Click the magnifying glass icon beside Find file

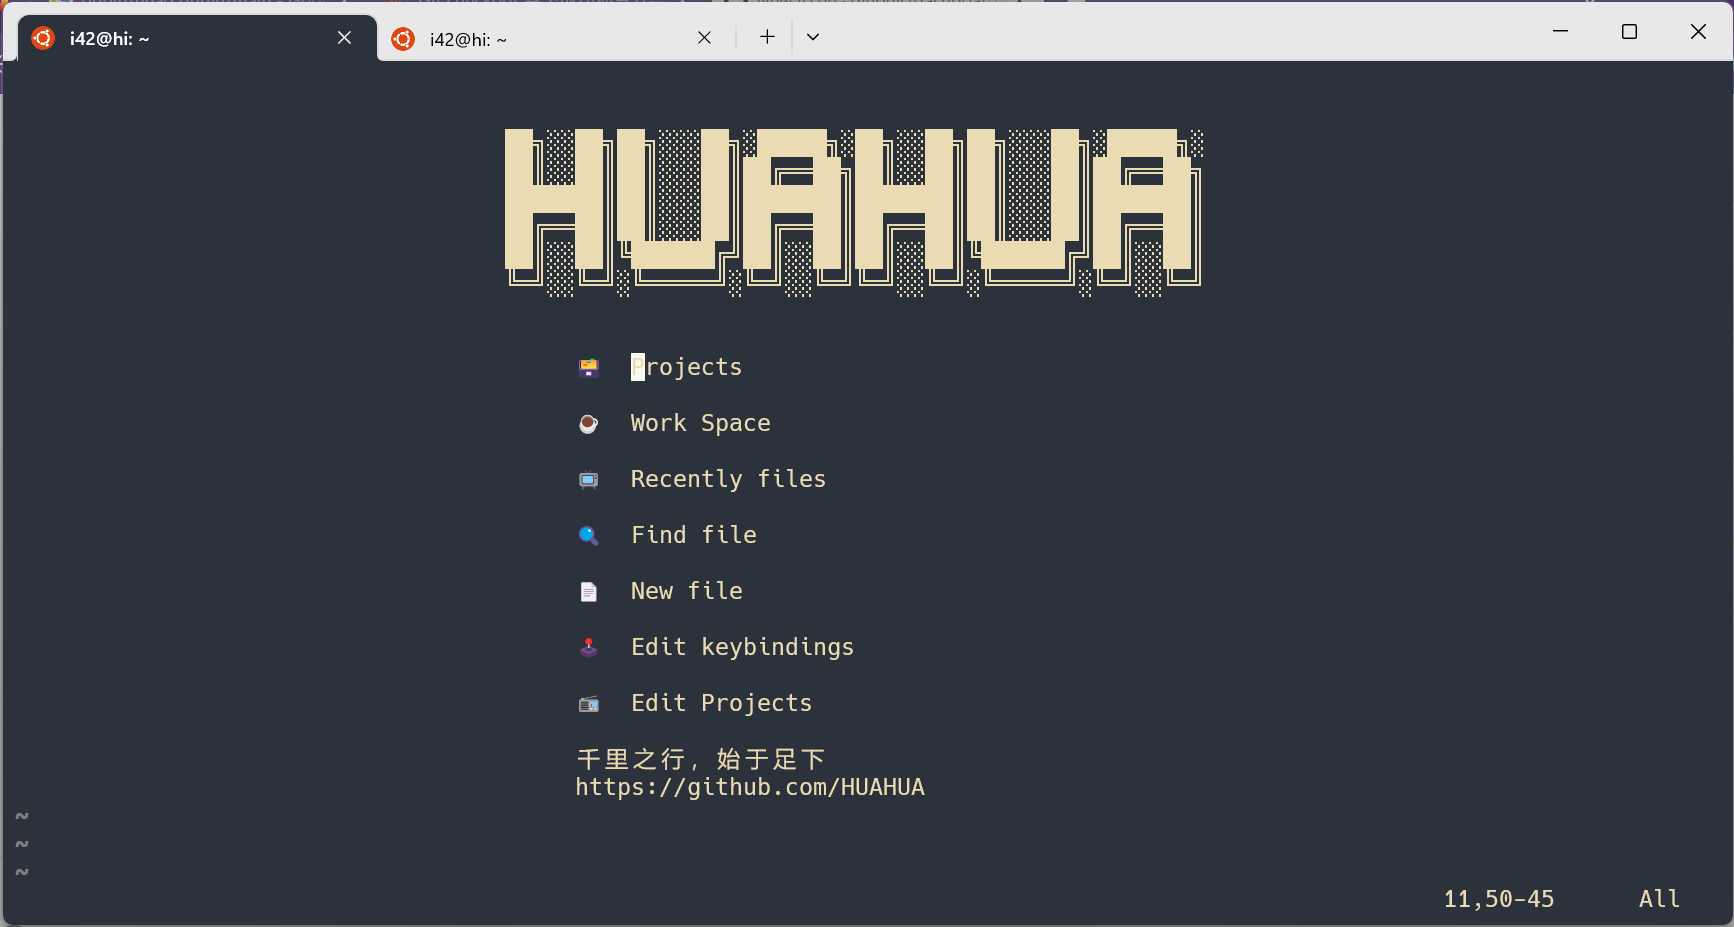[x=589, y=535]
